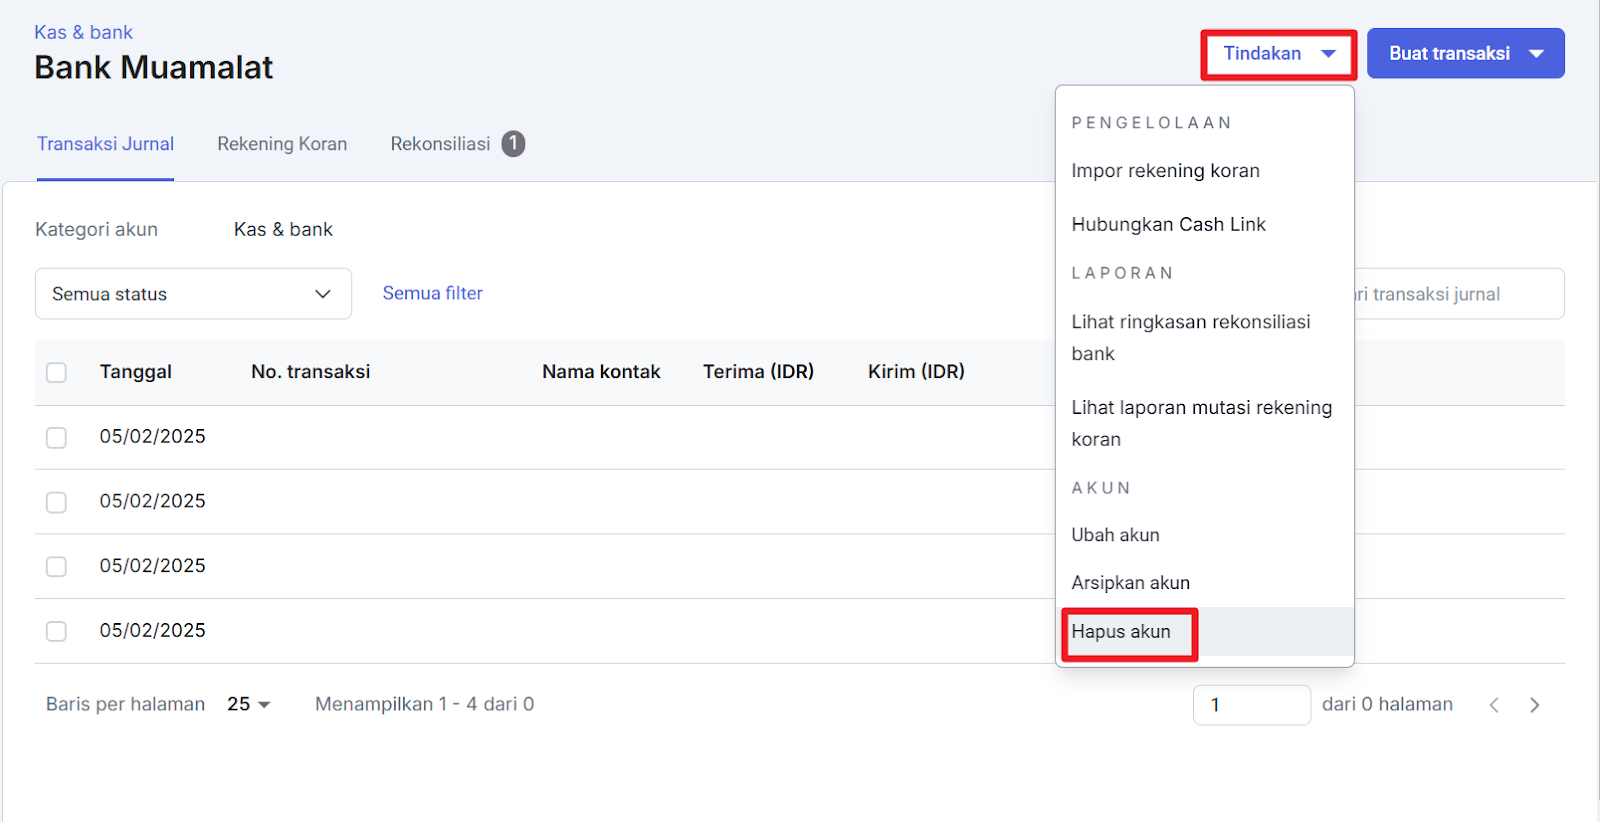Screen dimensions: 1600x822
Task: Open the Buat transaksi dropdown button
Action: (1465, 54)
